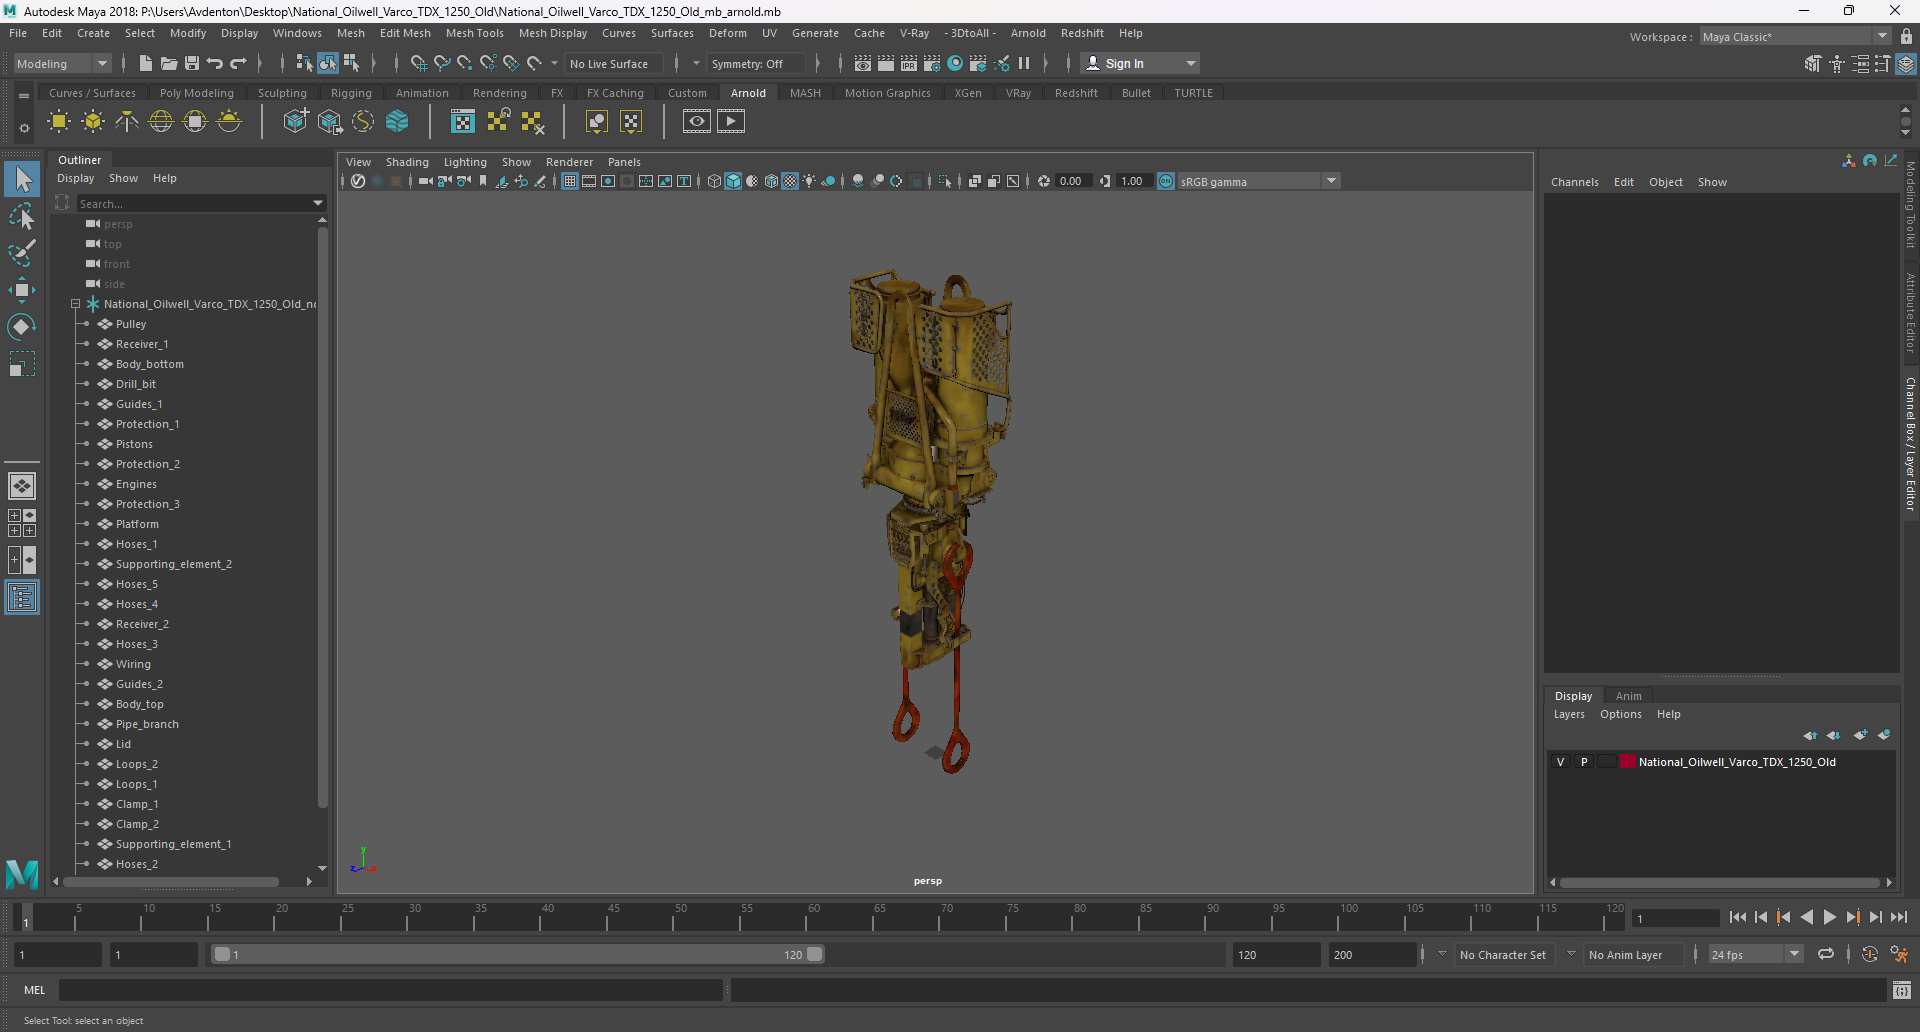Play the animation forward
This screenshot has width=1920, height=1032.
tap(1829, 917)
